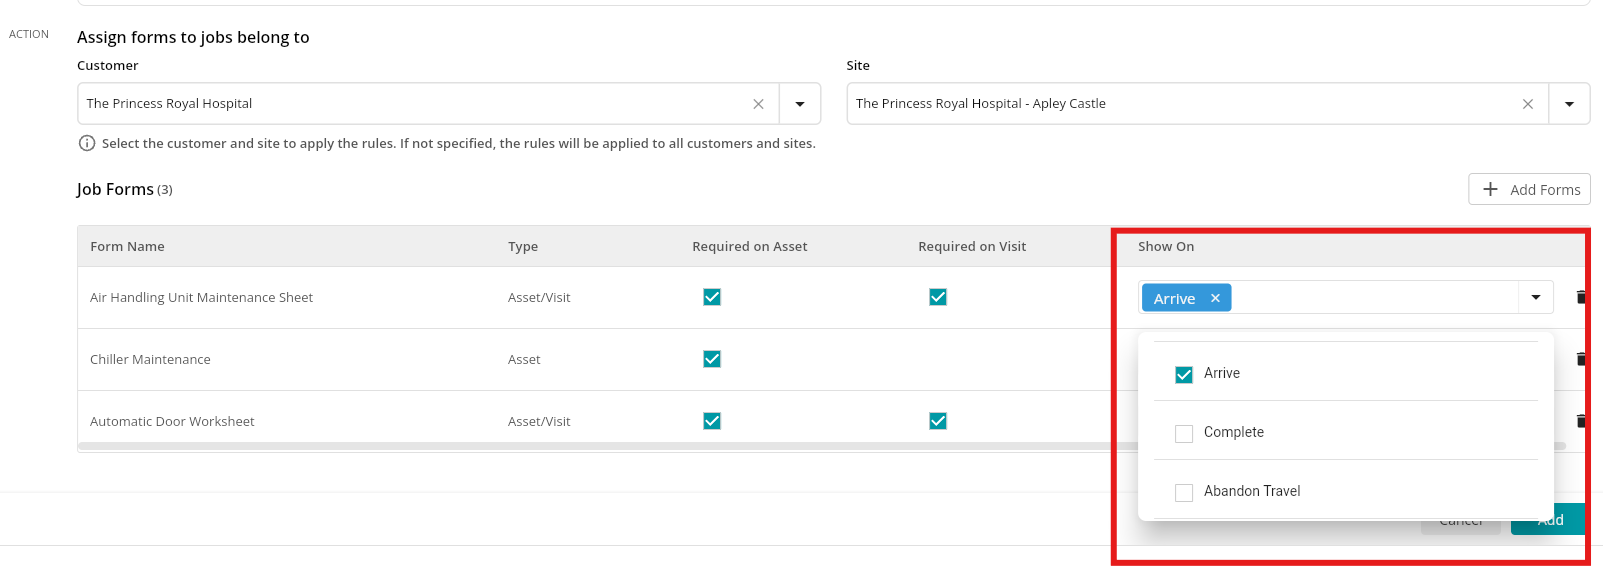This screenshot has height=567, width=1603.
Task: Uncheck Required on Visit for Automatic Door Worksheet
Action: 938,421
